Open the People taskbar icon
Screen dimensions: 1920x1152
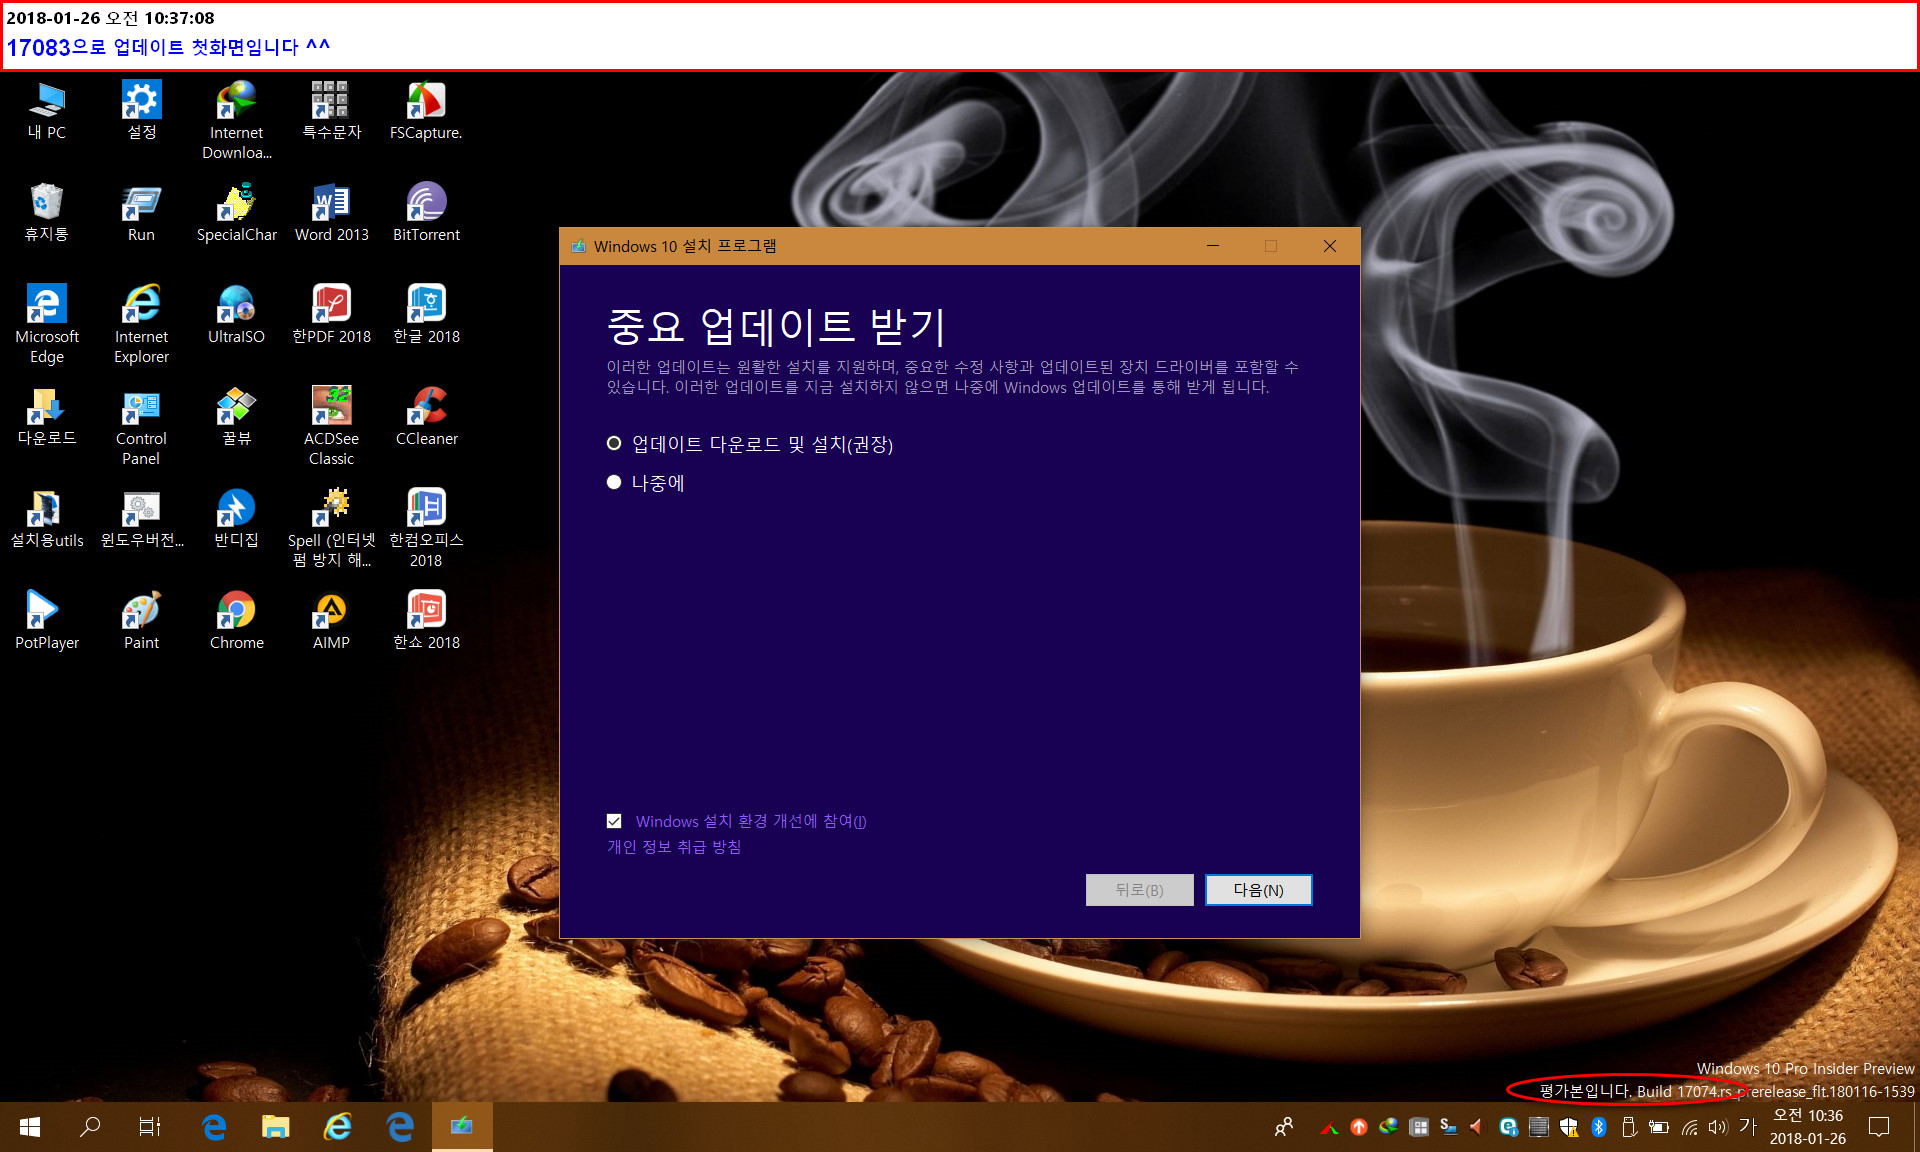point(1284,1127)
